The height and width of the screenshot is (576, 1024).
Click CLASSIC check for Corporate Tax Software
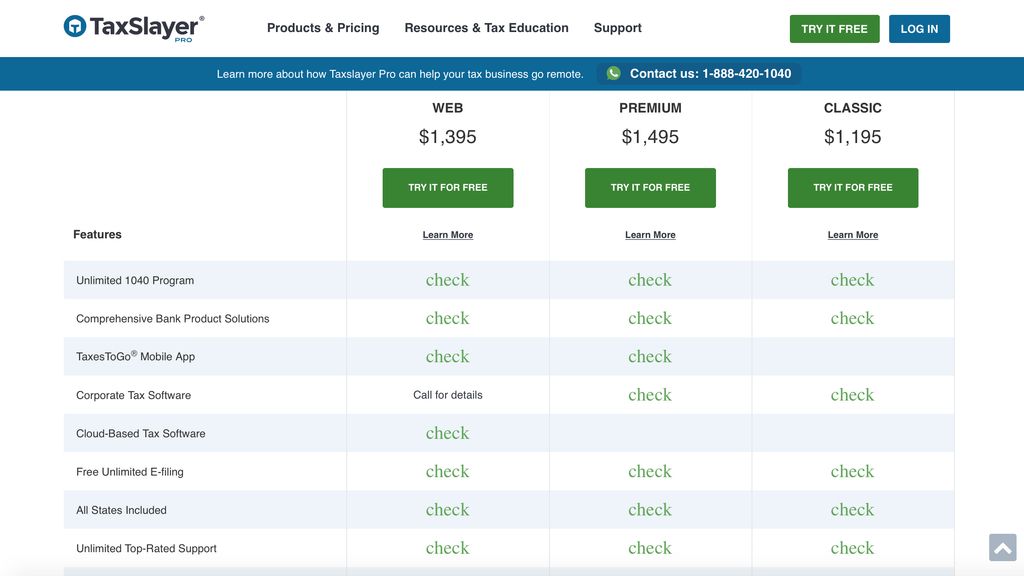click(x=852, y=394)
